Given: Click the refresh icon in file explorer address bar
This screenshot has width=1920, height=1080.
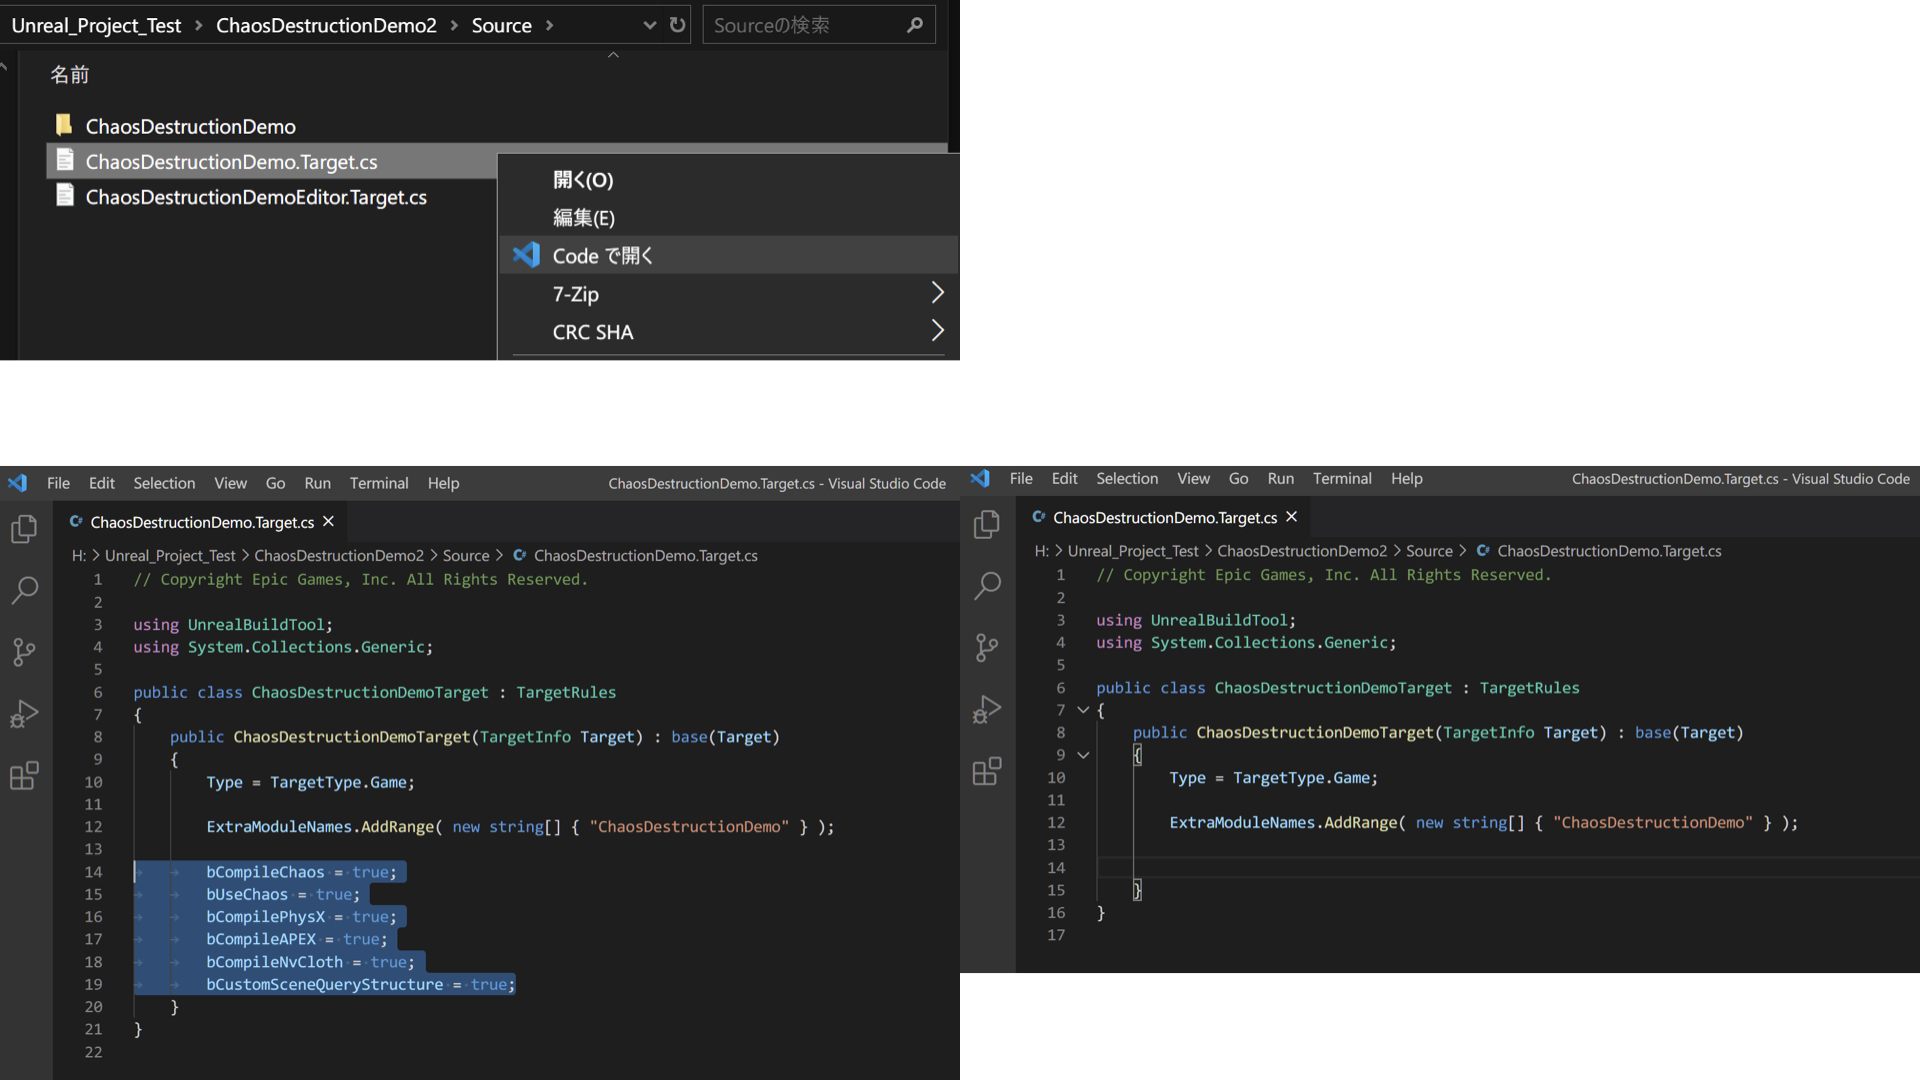Looking at the screenshot, I should point(678,25).
